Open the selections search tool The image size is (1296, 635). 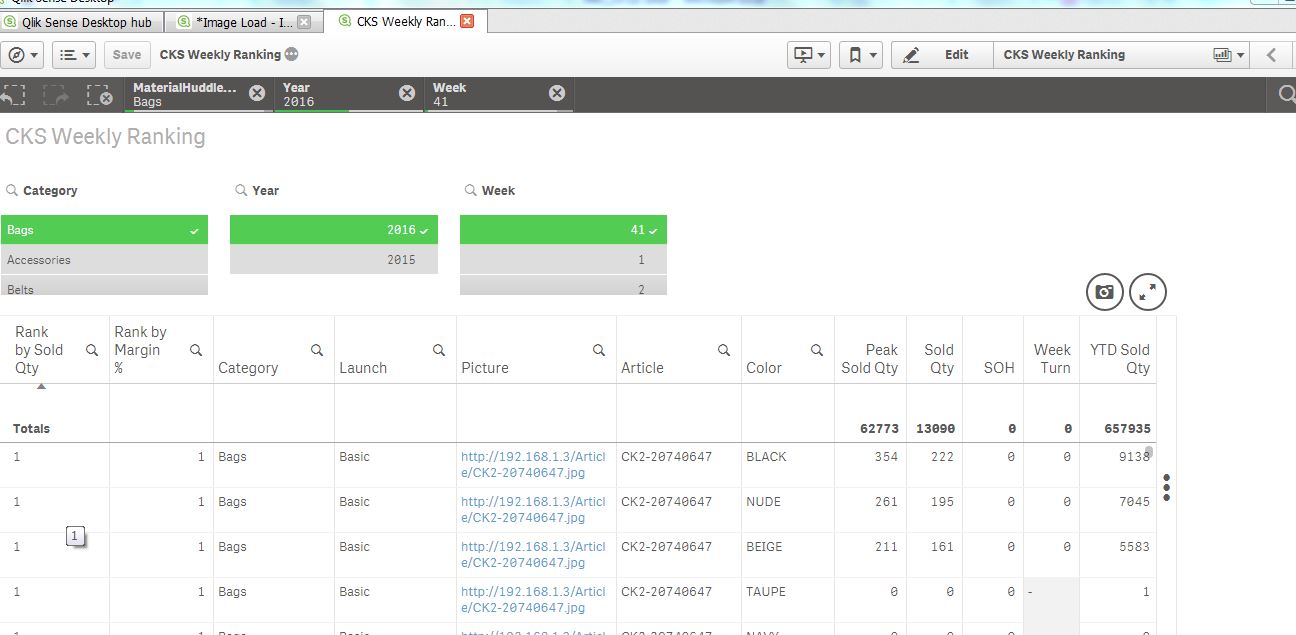click(1287, 95)
